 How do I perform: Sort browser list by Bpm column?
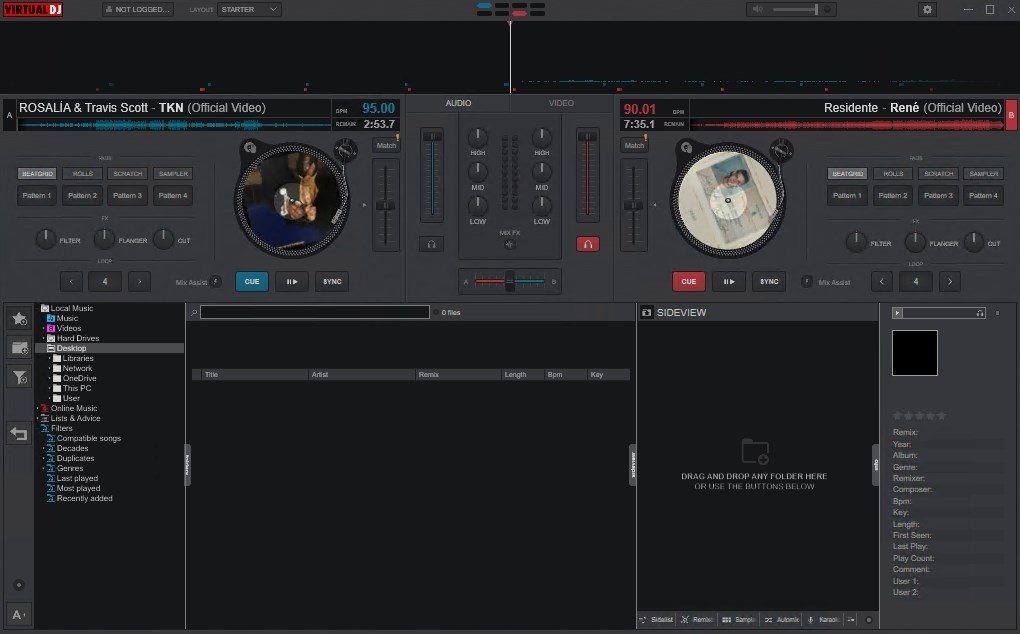[565, 375]
